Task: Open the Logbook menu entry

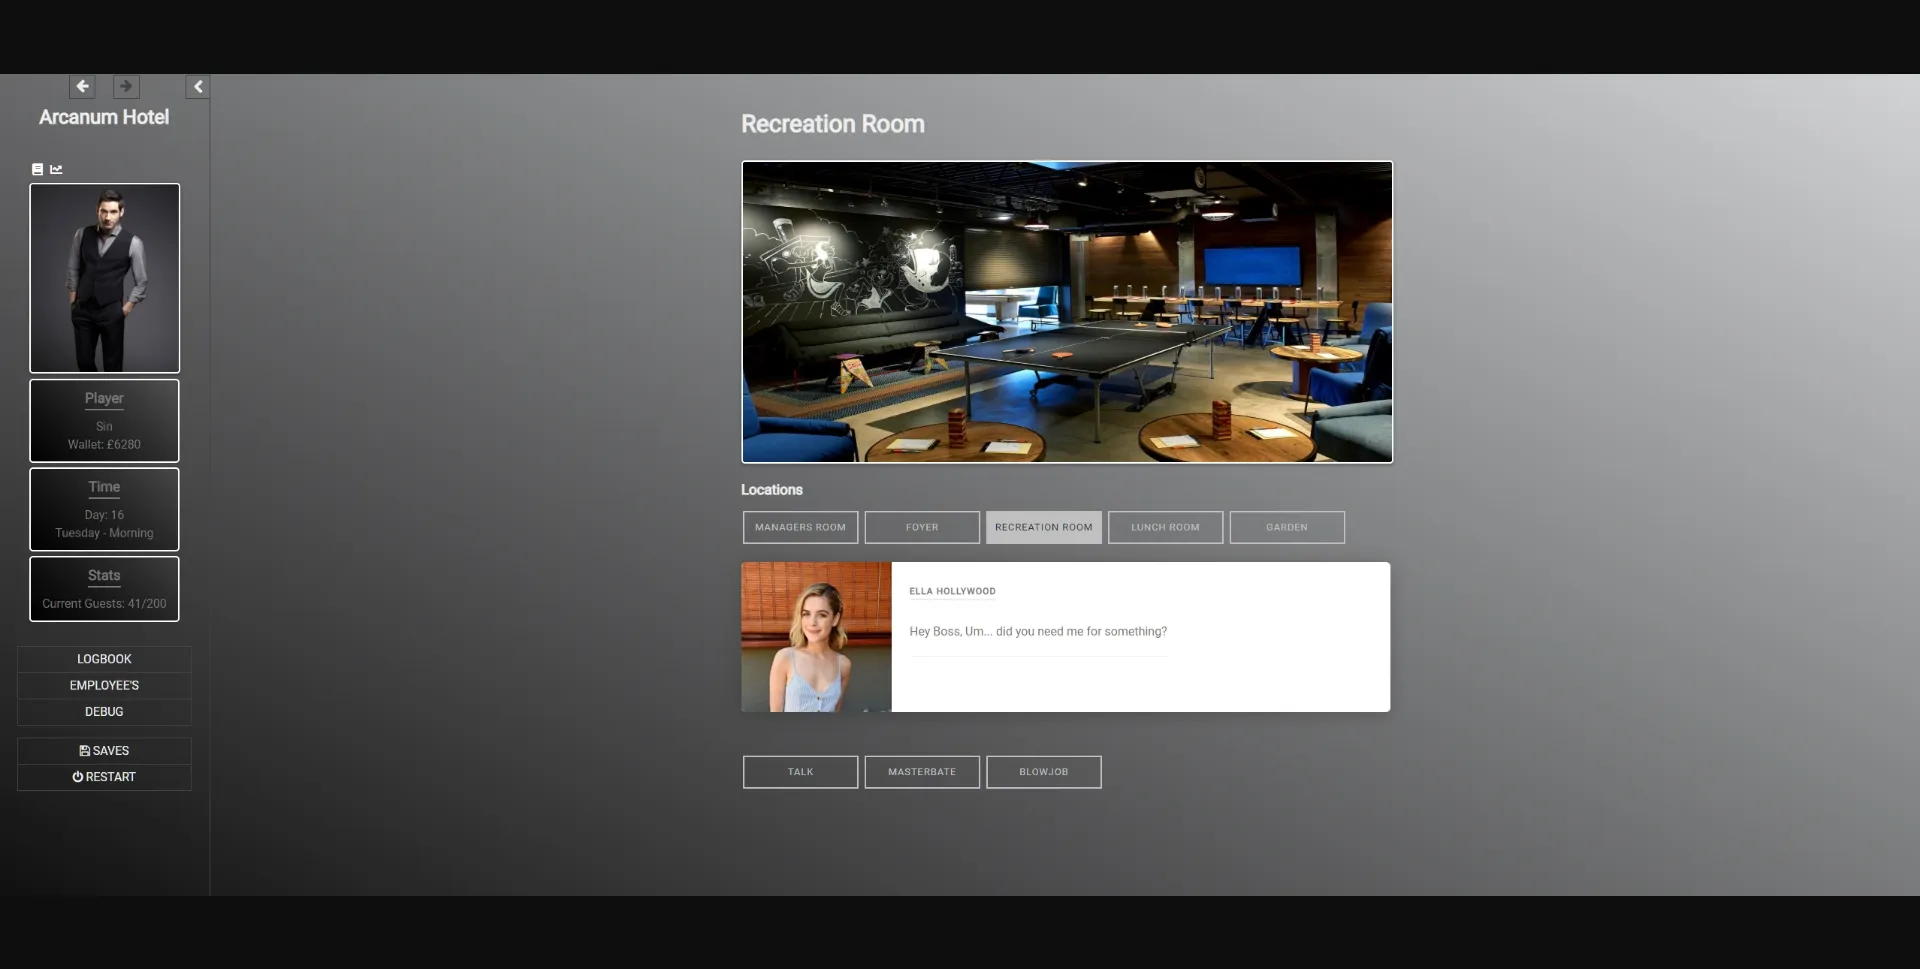Action: (104, 659)
